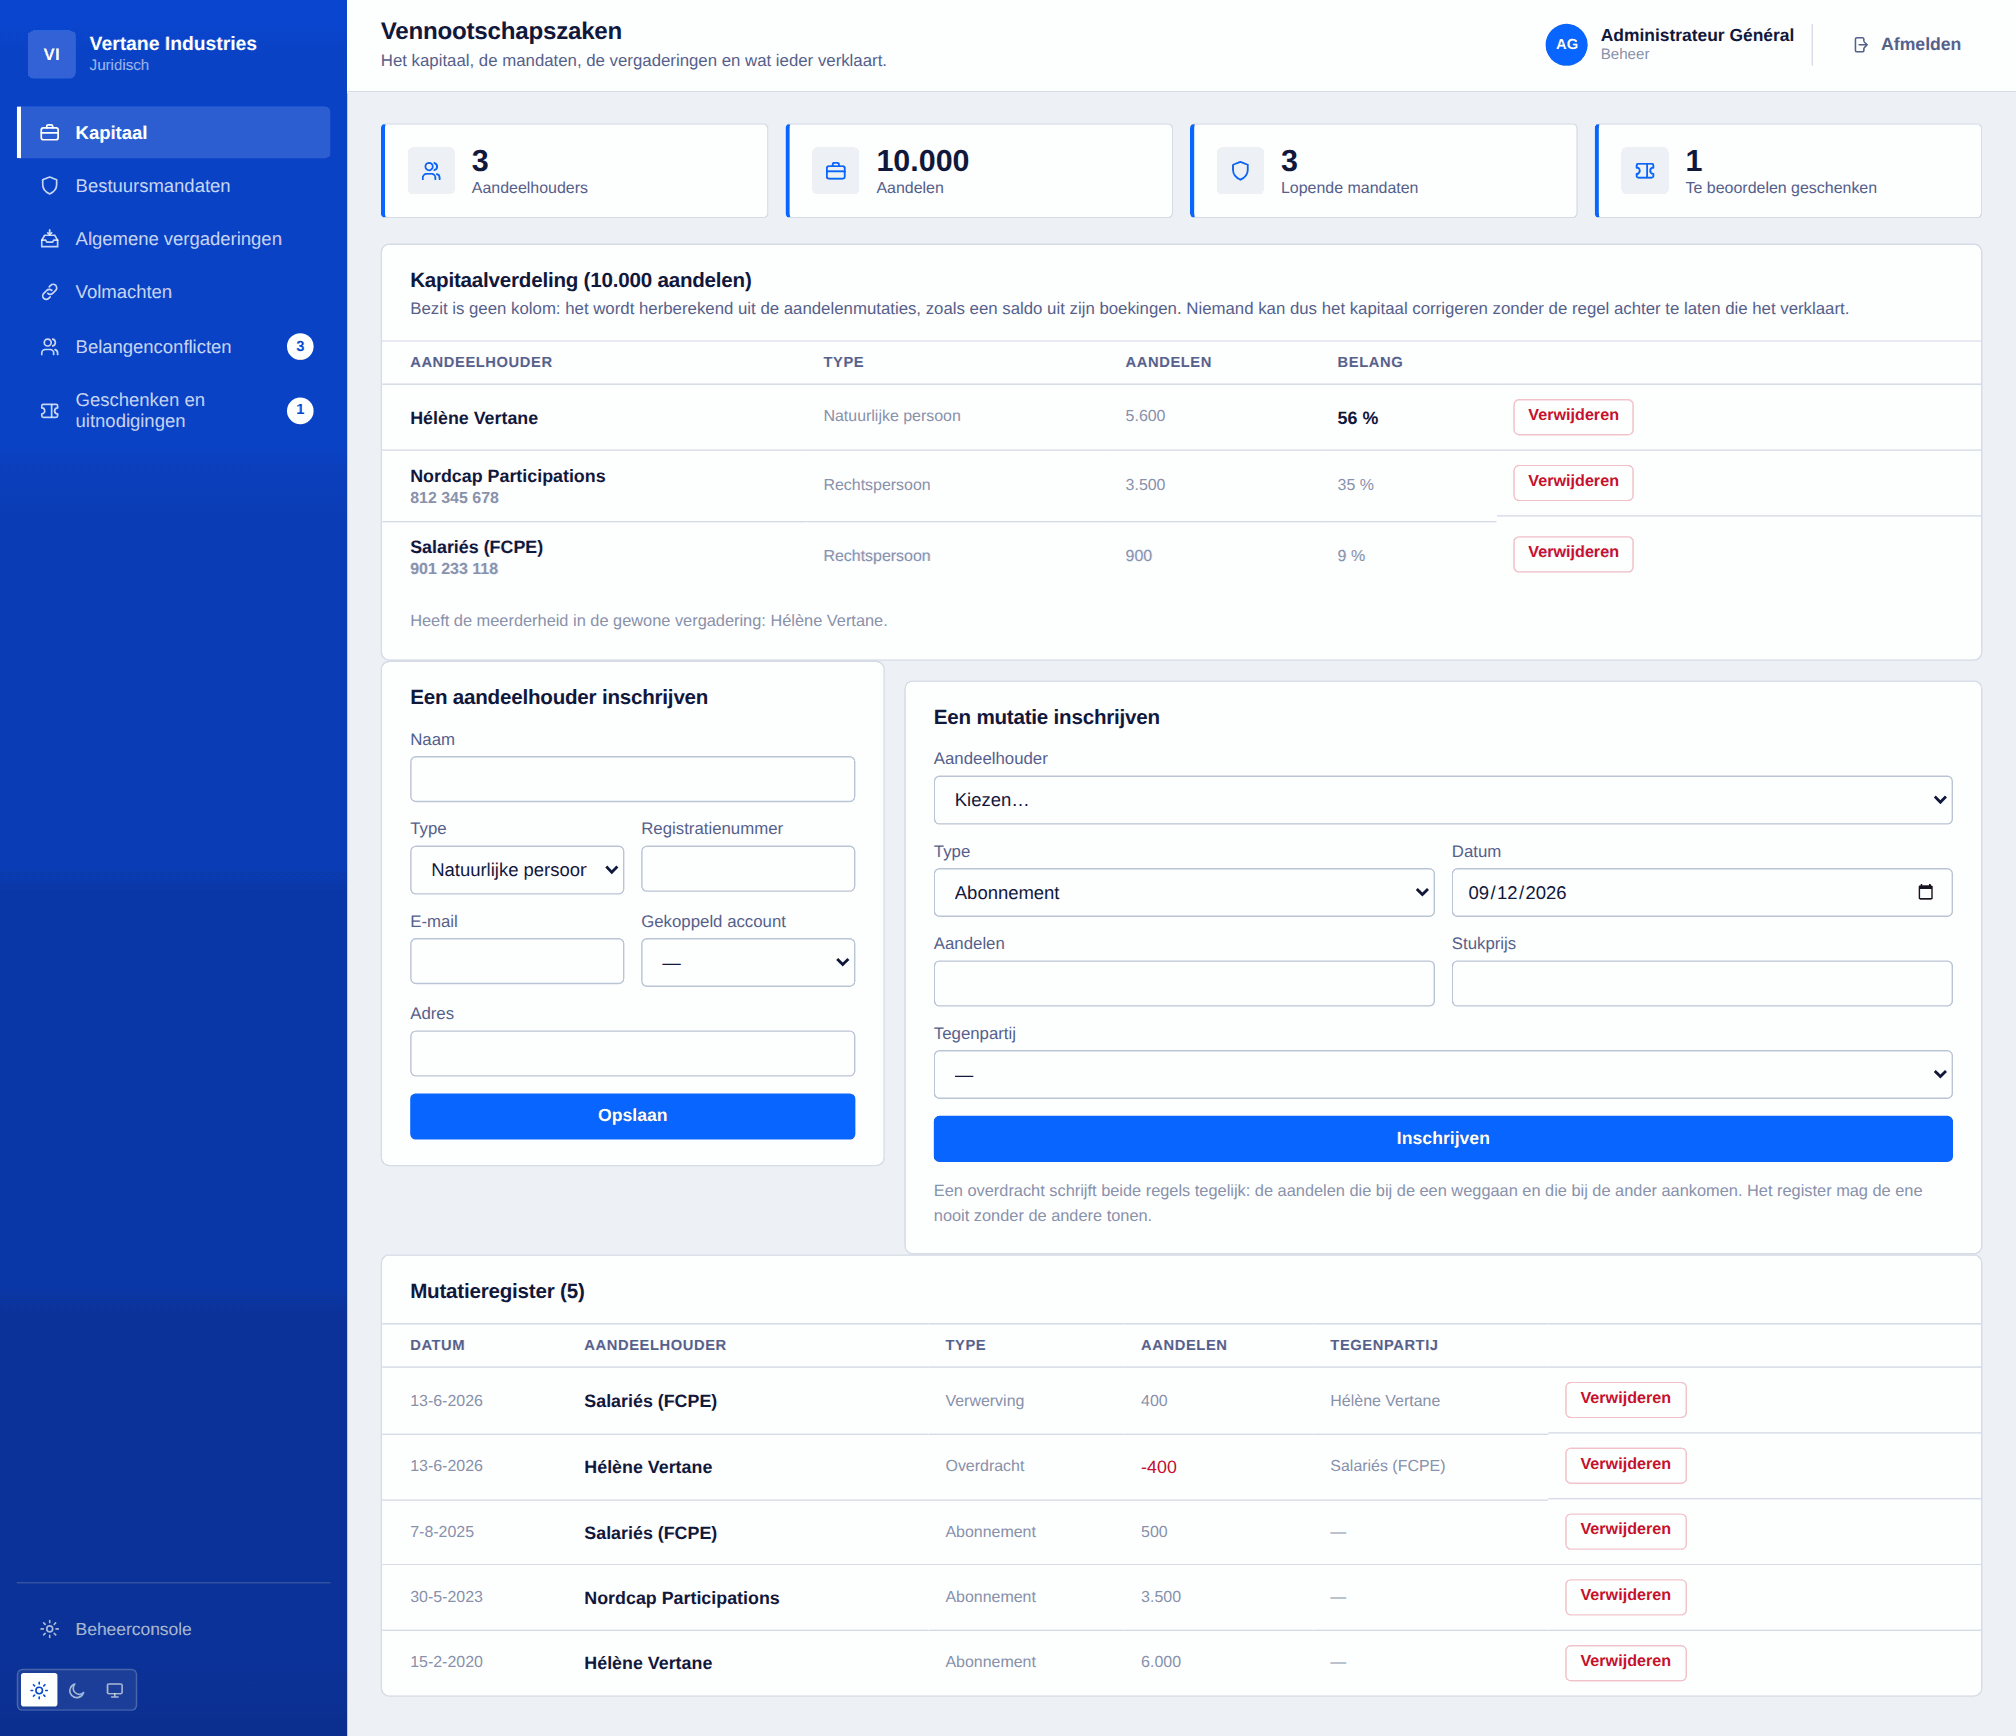Click the Volmachten link icon
The height and width of the screenshot is (1736, 2016).
[x=49, y=292]
